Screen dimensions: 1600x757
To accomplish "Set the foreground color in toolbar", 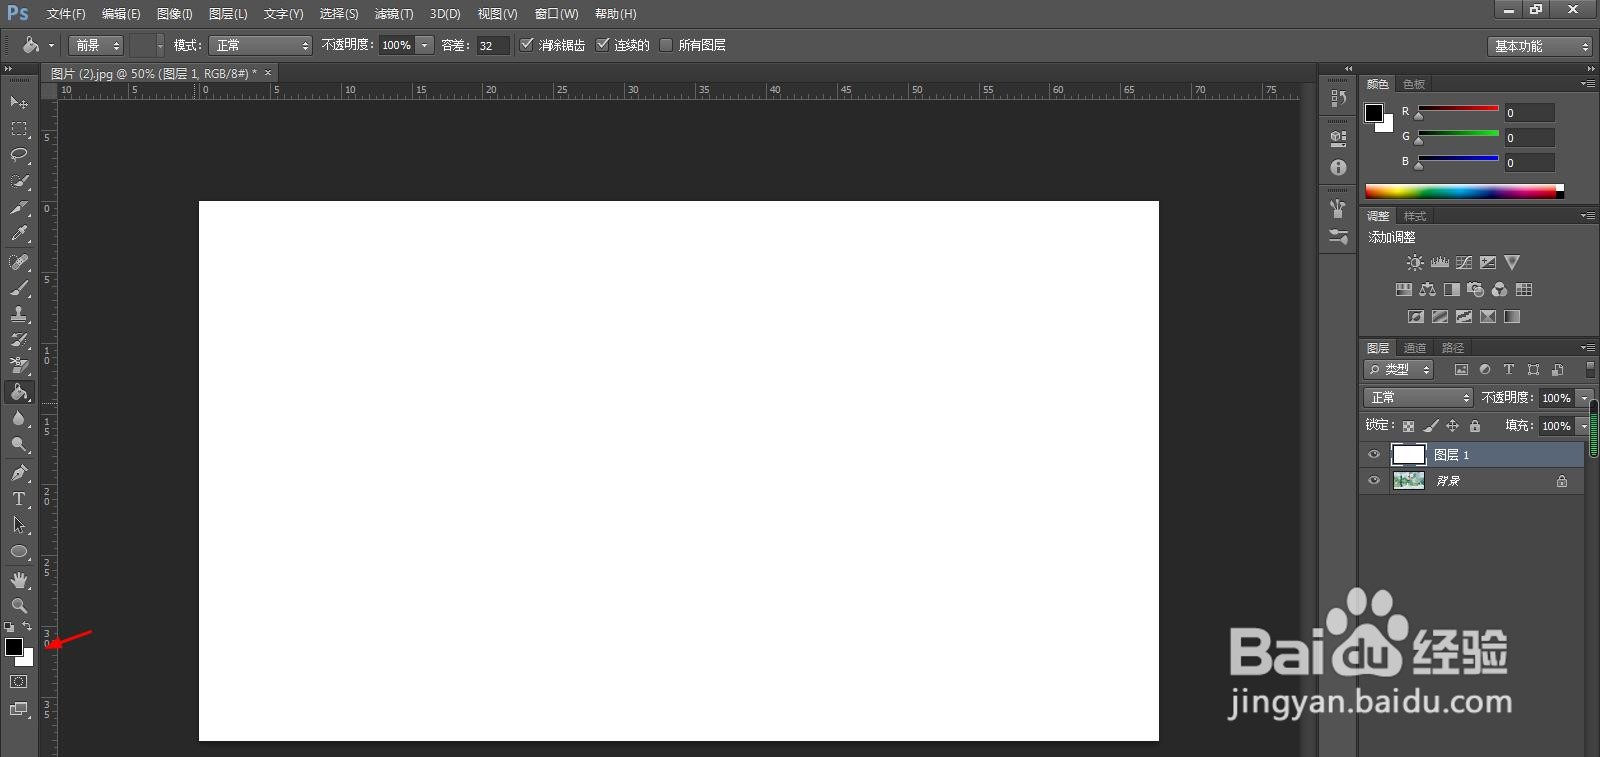I will [x=14, y=647].
